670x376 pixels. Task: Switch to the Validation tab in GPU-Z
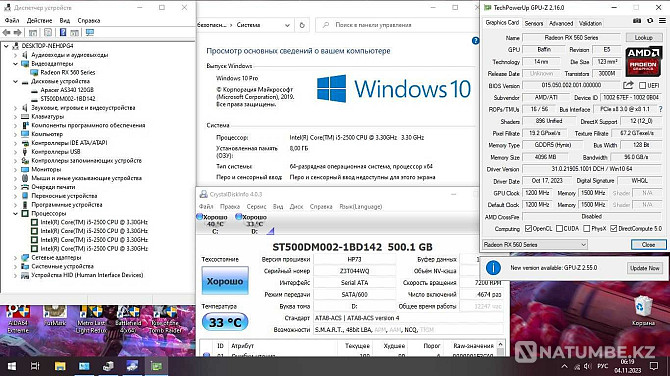pyautogui.click(x=590, y=23)
